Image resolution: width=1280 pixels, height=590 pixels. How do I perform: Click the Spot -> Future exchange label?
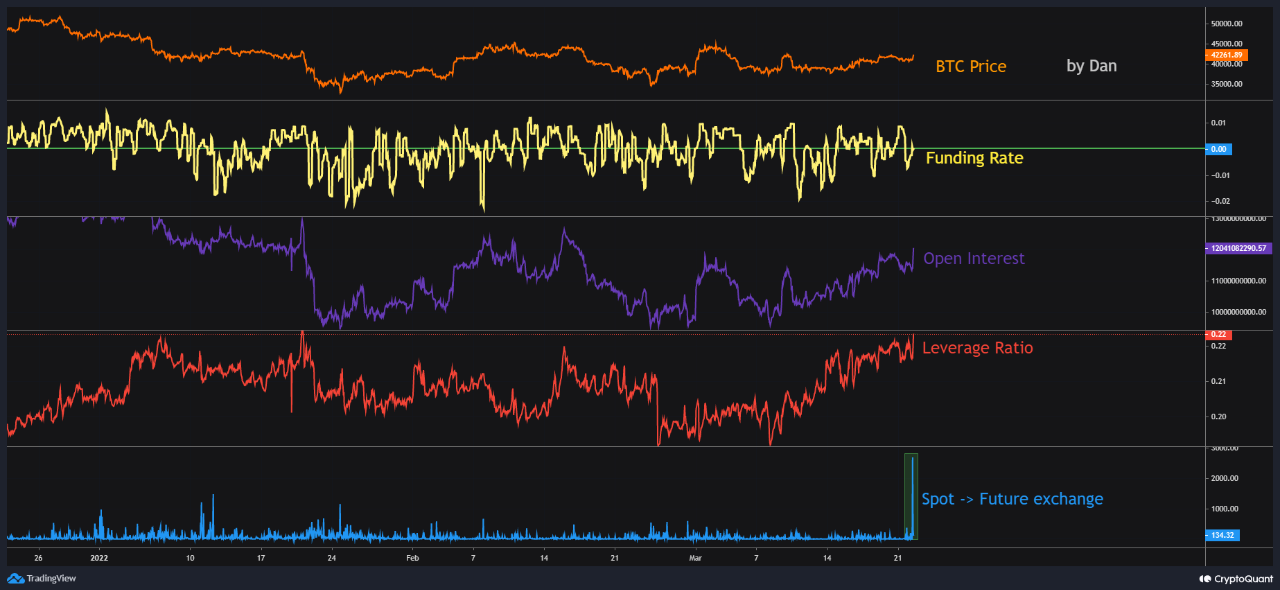click(x=1012, y=499)
